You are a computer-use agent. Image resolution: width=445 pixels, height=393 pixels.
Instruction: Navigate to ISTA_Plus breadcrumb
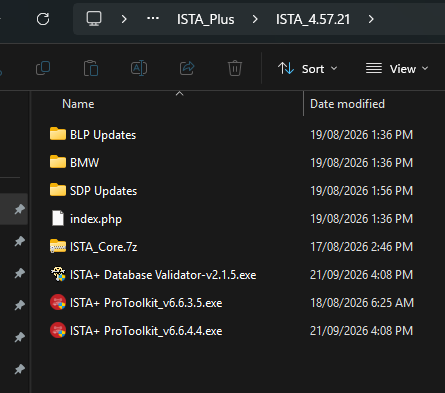[x=205, y=19]
